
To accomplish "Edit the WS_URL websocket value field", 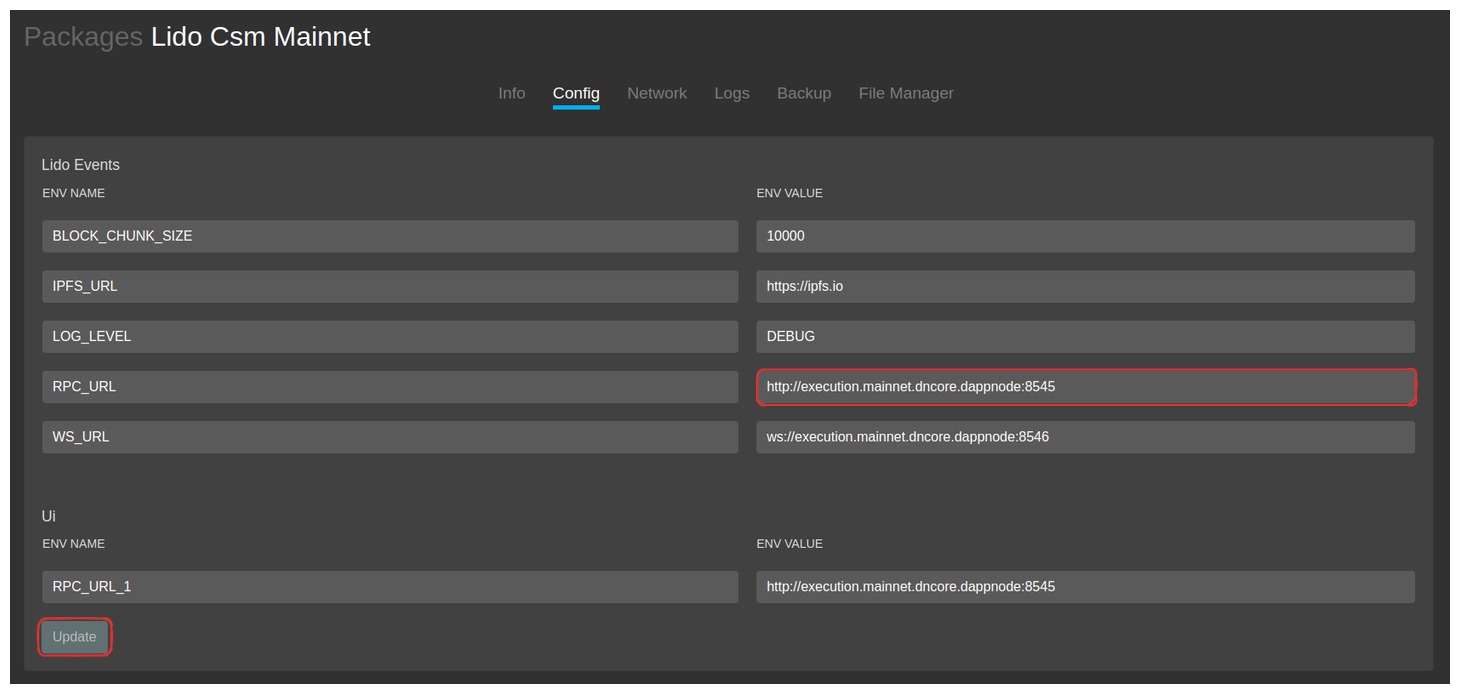I will coord(1085,436).
